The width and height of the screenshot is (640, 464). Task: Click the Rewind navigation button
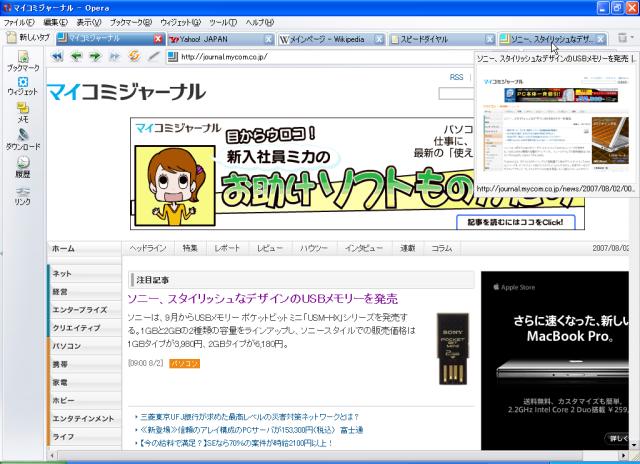[x=57, y=56]
